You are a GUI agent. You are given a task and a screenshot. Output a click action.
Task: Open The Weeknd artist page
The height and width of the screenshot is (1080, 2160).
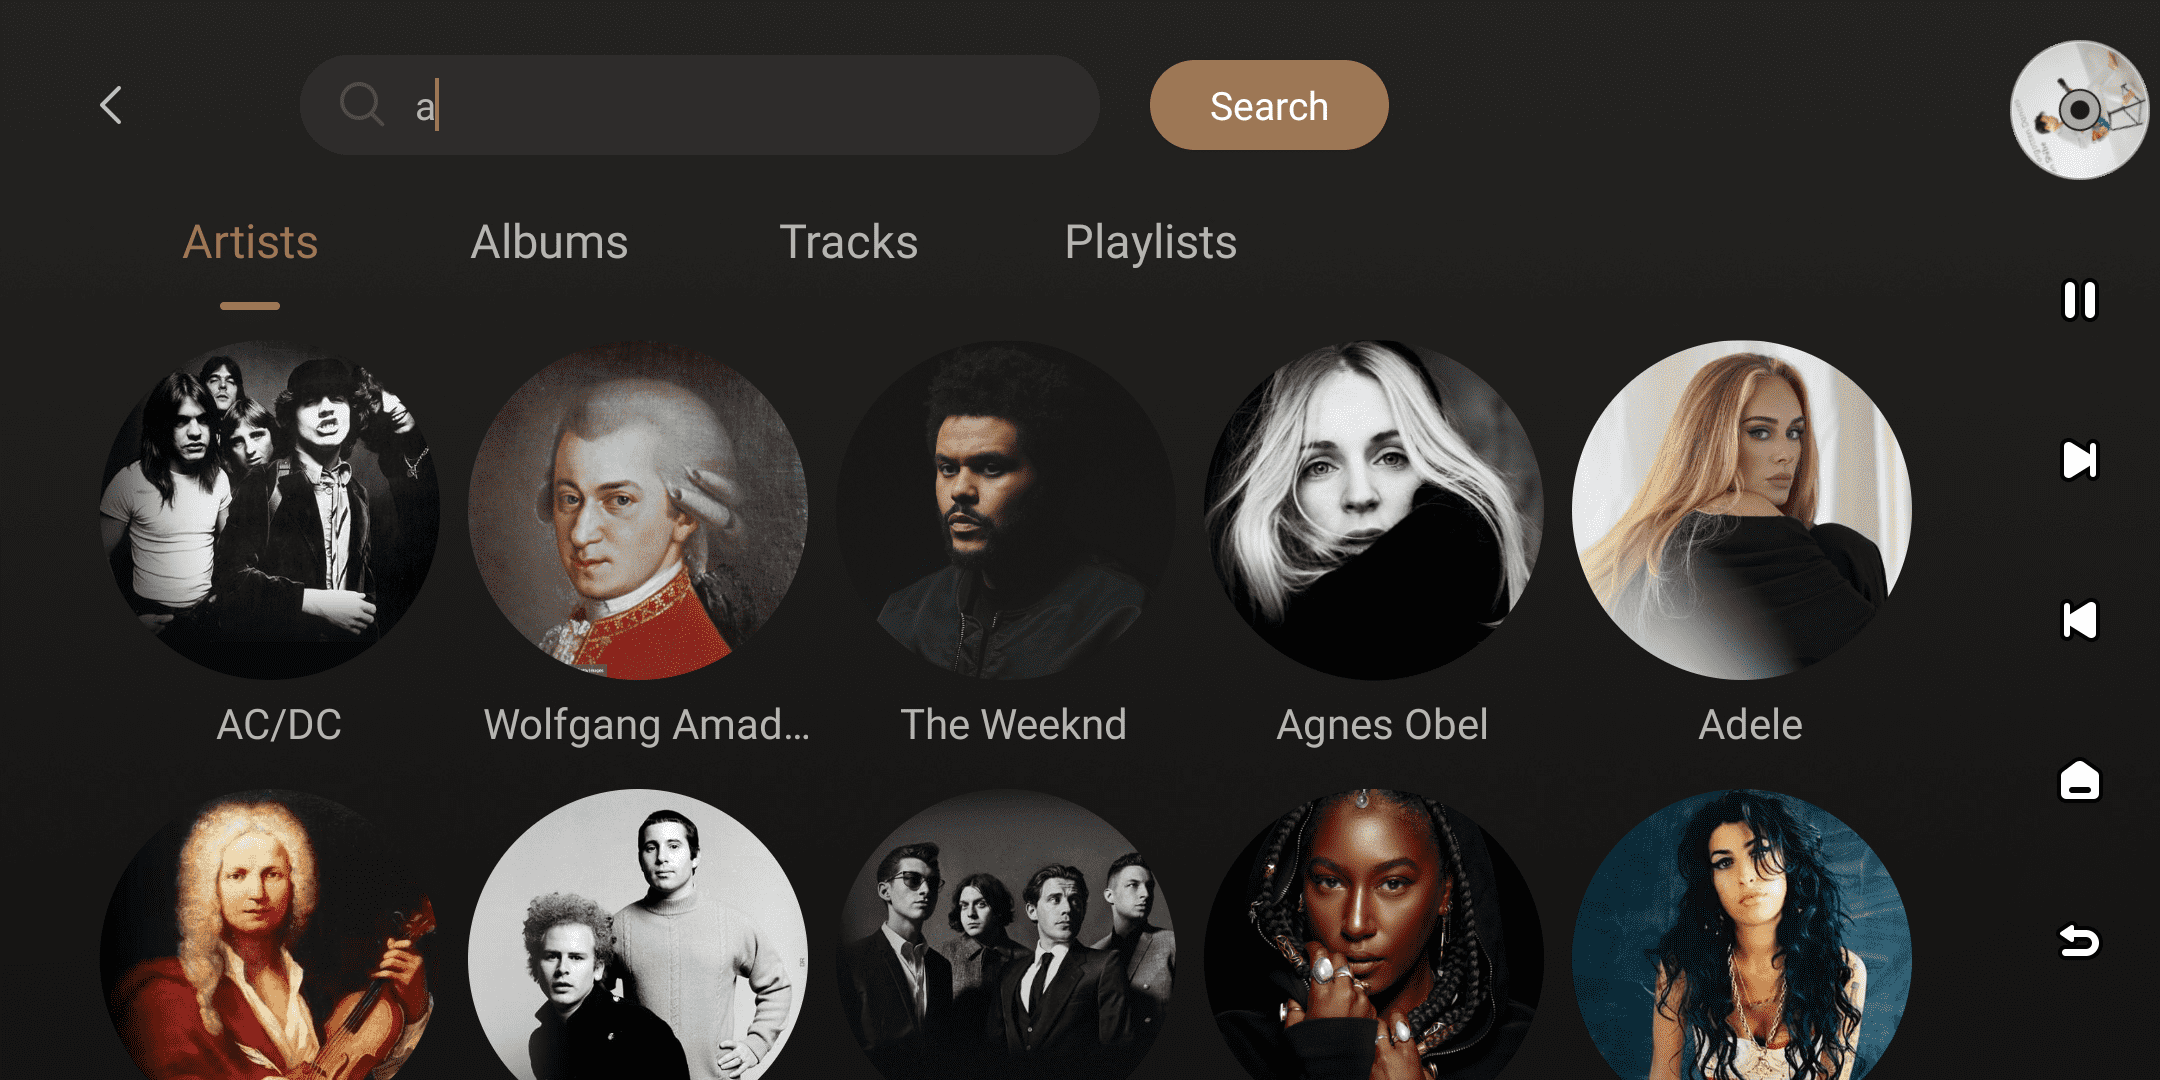point(1006,510)
